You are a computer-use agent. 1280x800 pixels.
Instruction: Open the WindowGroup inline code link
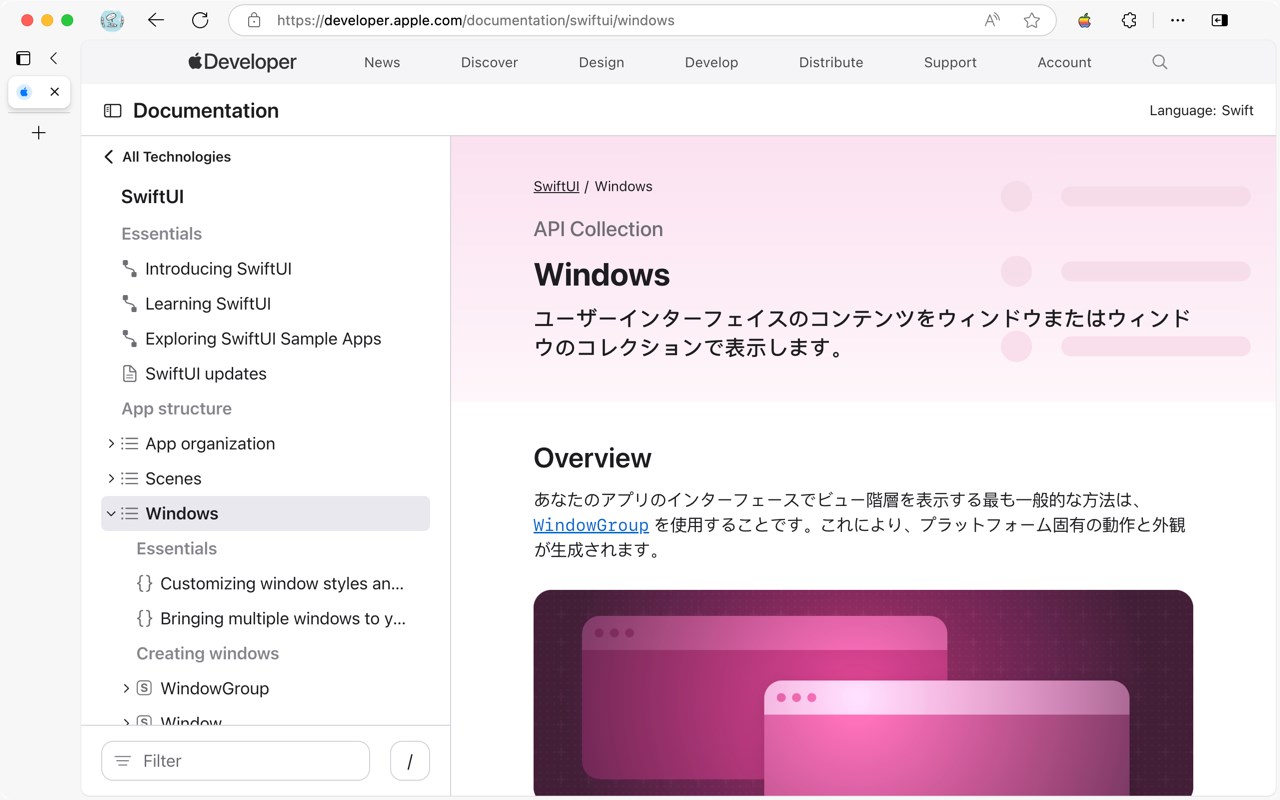[591, 525]
